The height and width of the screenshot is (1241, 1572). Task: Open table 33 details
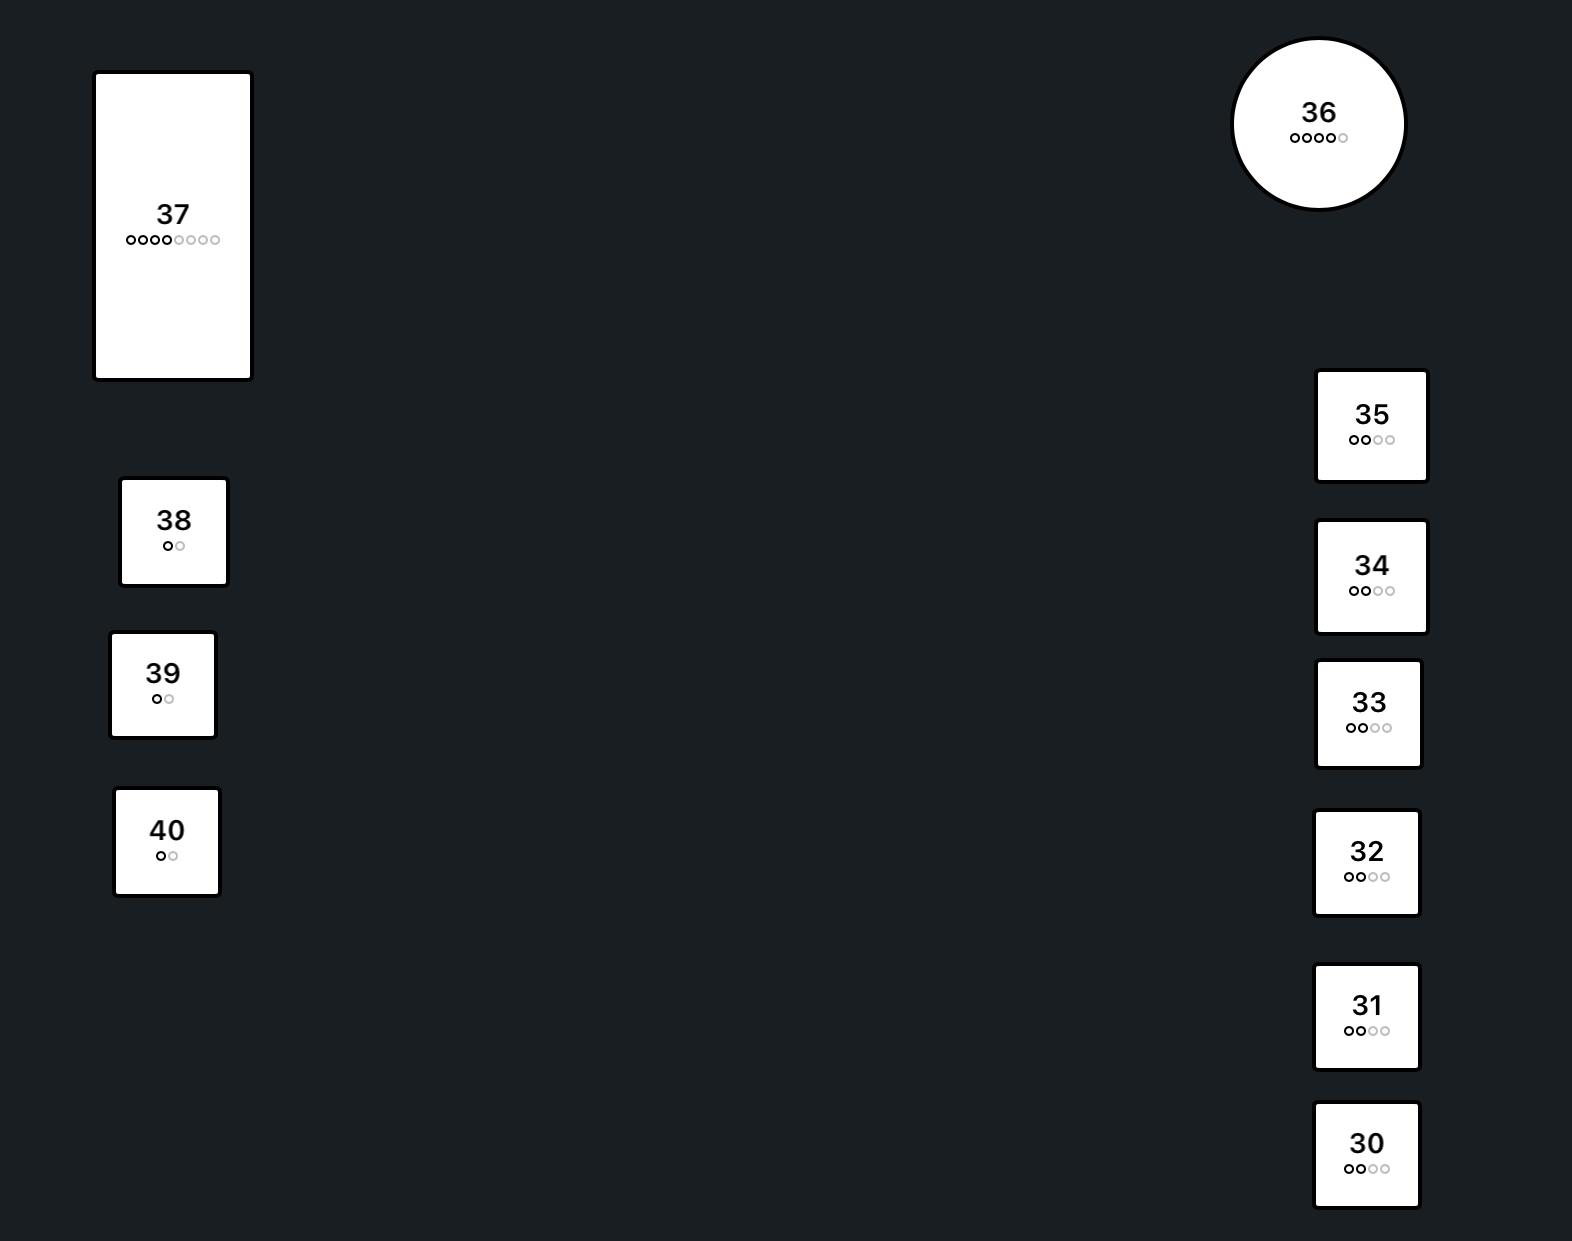point(1369,714)
